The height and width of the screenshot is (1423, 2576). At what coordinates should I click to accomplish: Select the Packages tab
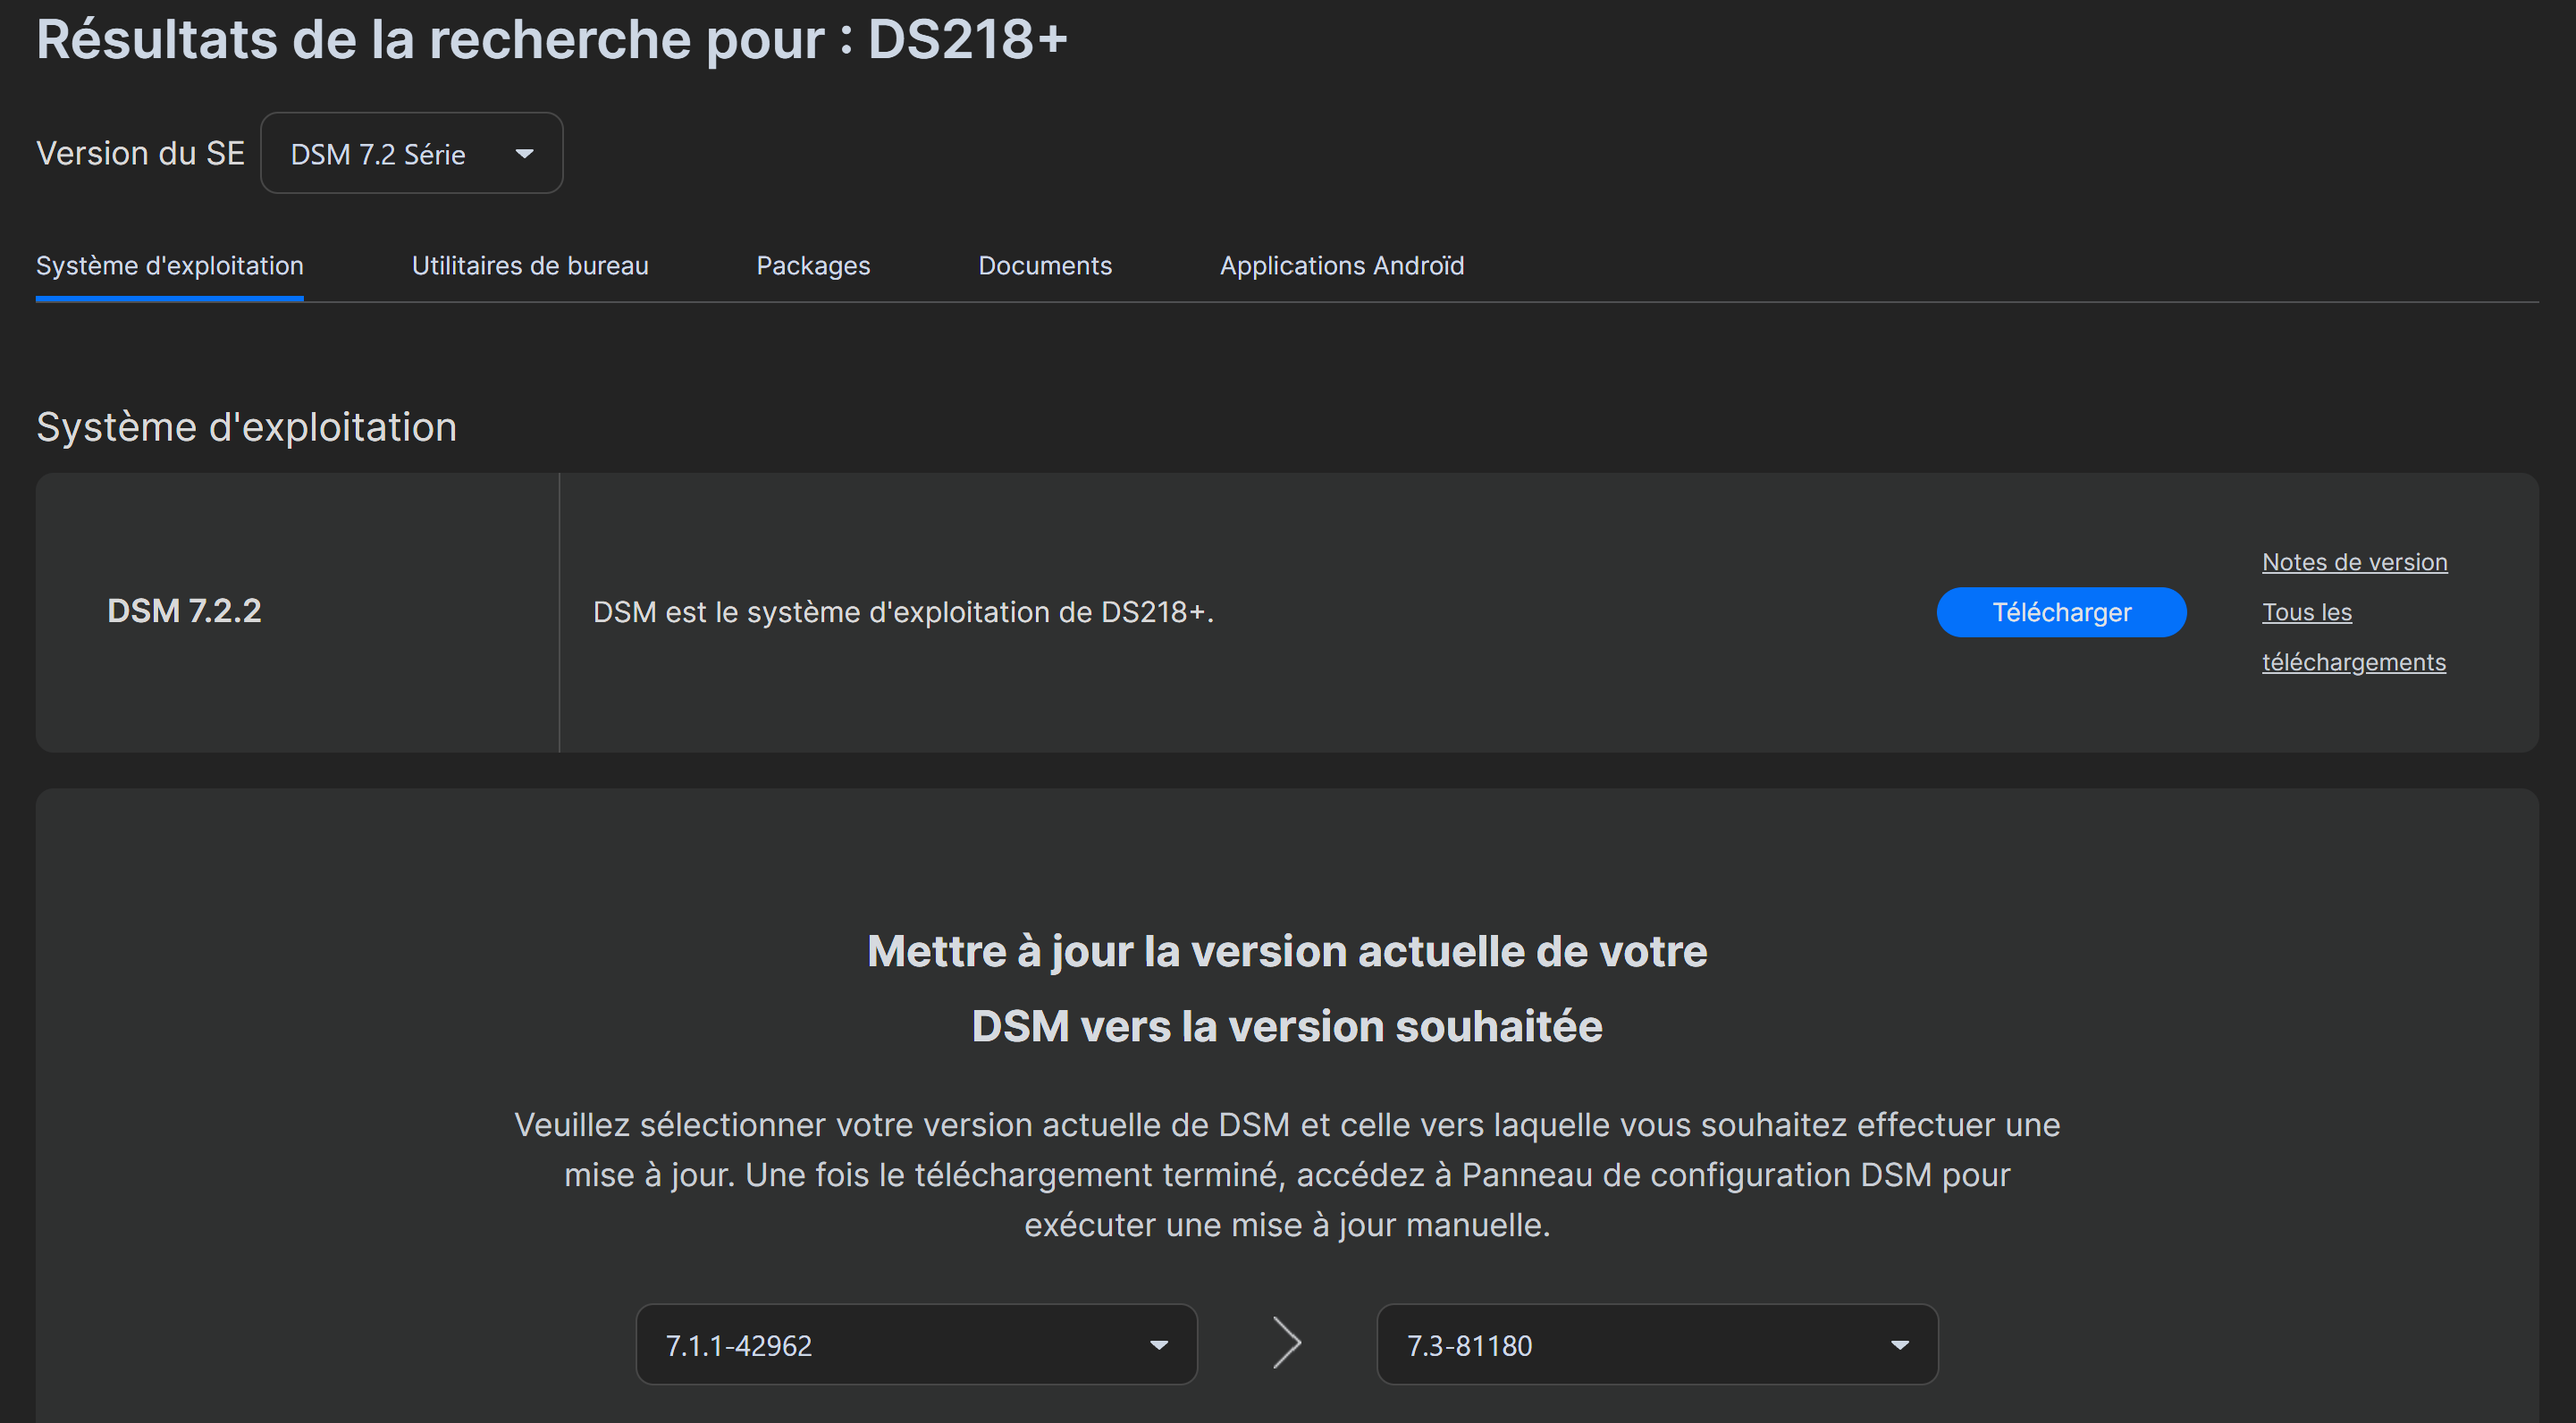pos(812,265)
